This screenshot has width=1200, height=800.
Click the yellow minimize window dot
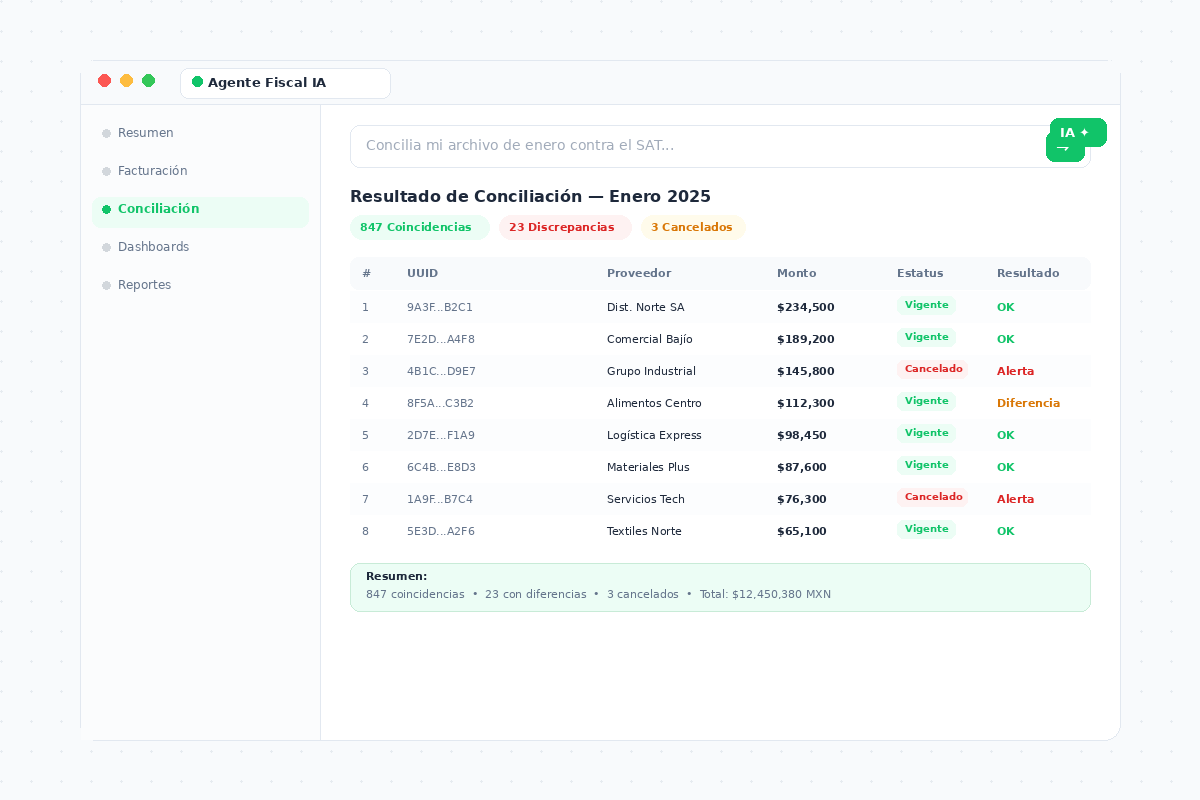pos(126,80)
